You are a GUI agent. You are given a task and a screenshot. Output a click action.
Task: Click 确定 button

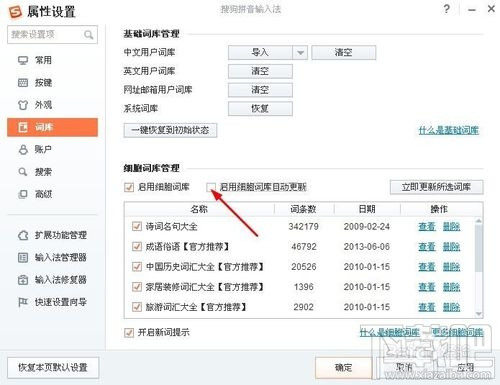point(344,368)
